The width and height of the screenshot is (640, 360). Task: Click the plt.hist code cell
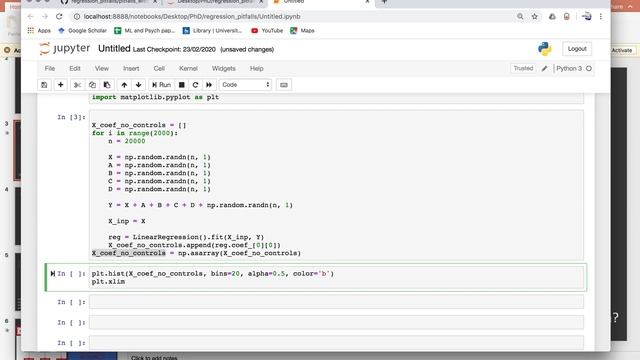pos(337,278)
